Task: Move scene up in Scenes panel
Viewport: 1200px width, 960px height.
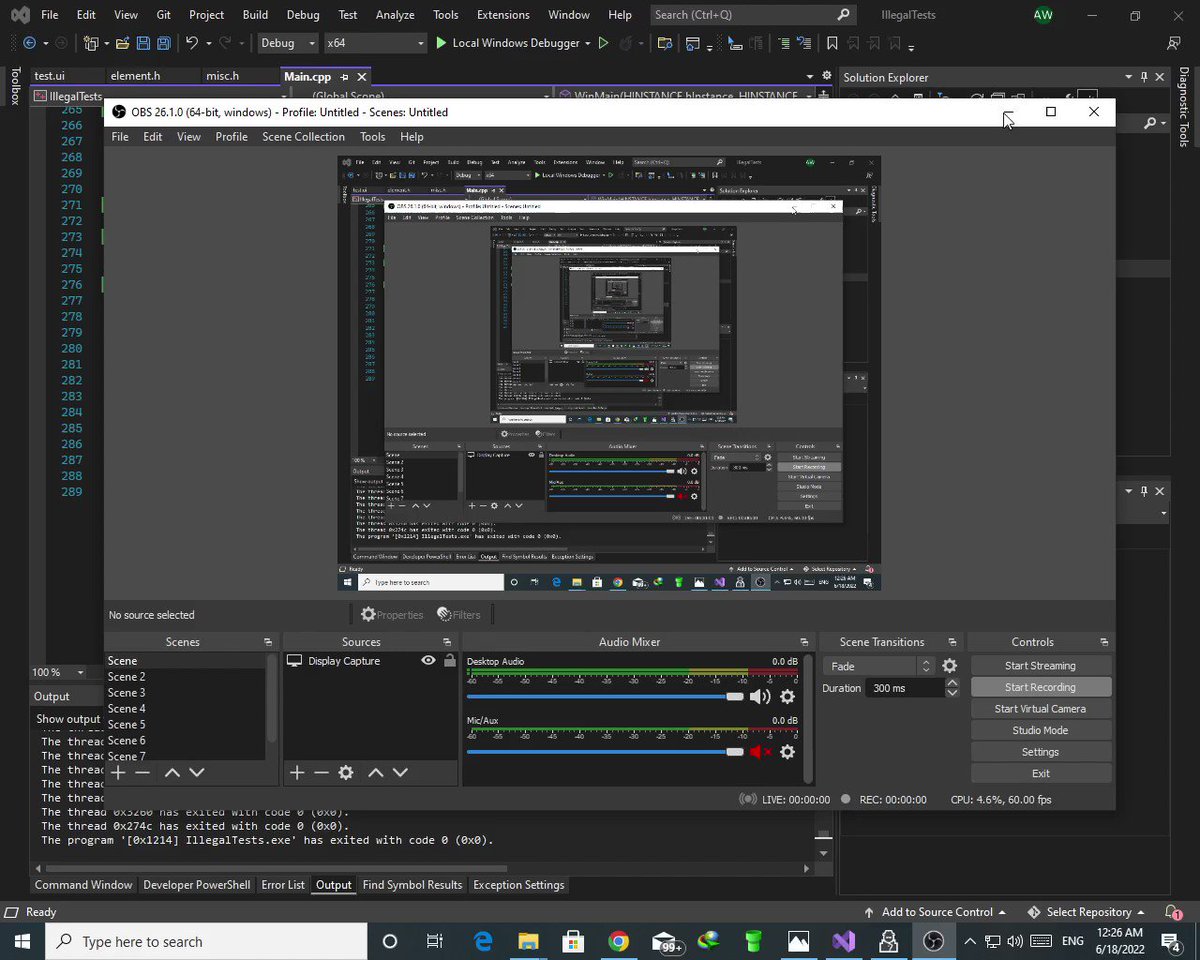Action: tap(172, 772)
